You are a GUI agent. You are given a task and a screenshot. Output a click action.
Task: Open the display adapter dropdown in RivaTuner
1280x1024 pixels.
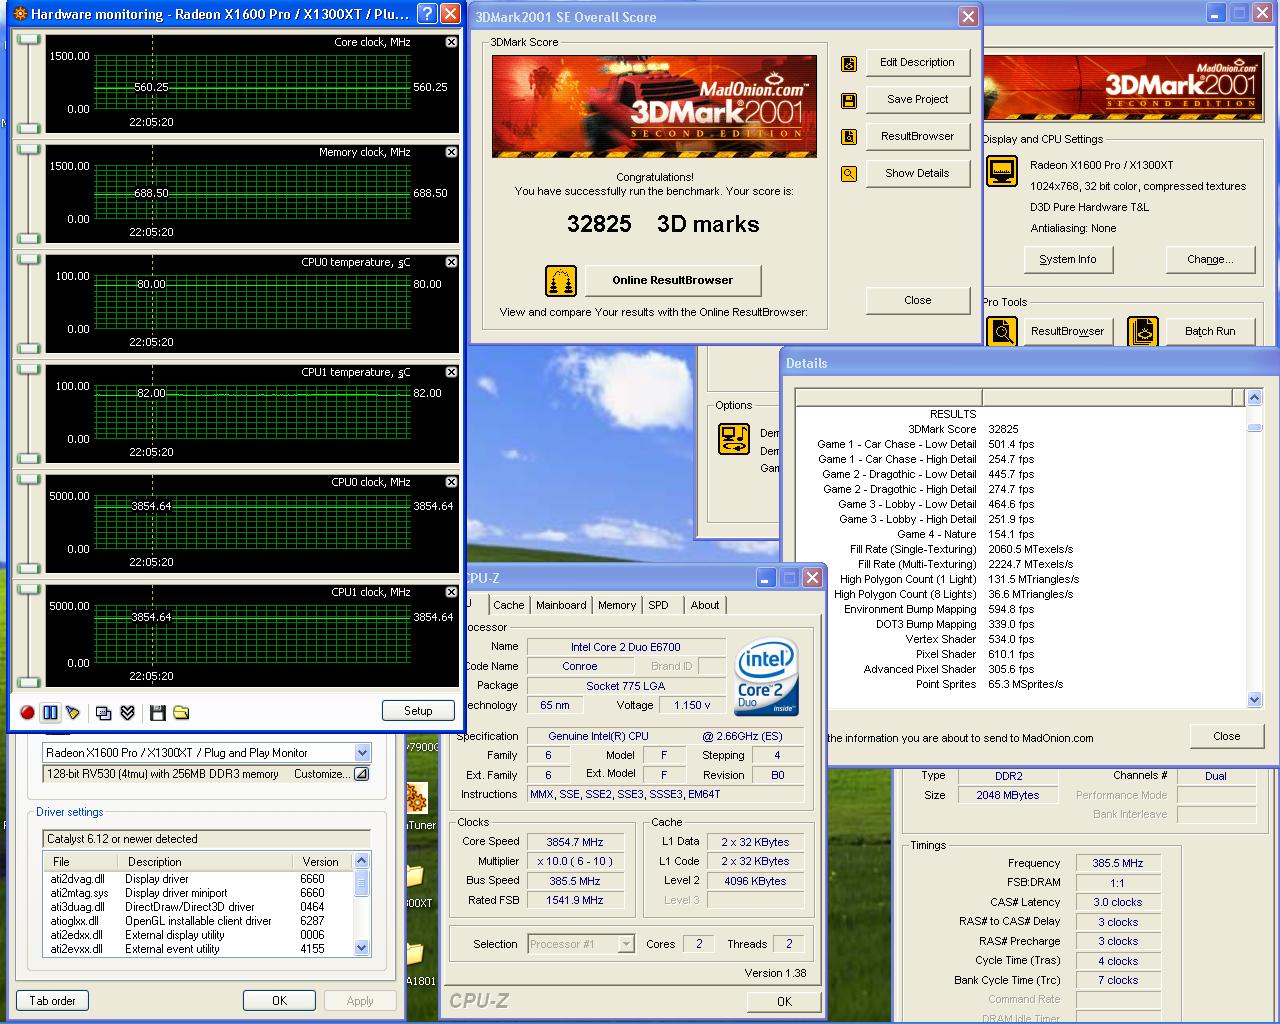point(362,753)
